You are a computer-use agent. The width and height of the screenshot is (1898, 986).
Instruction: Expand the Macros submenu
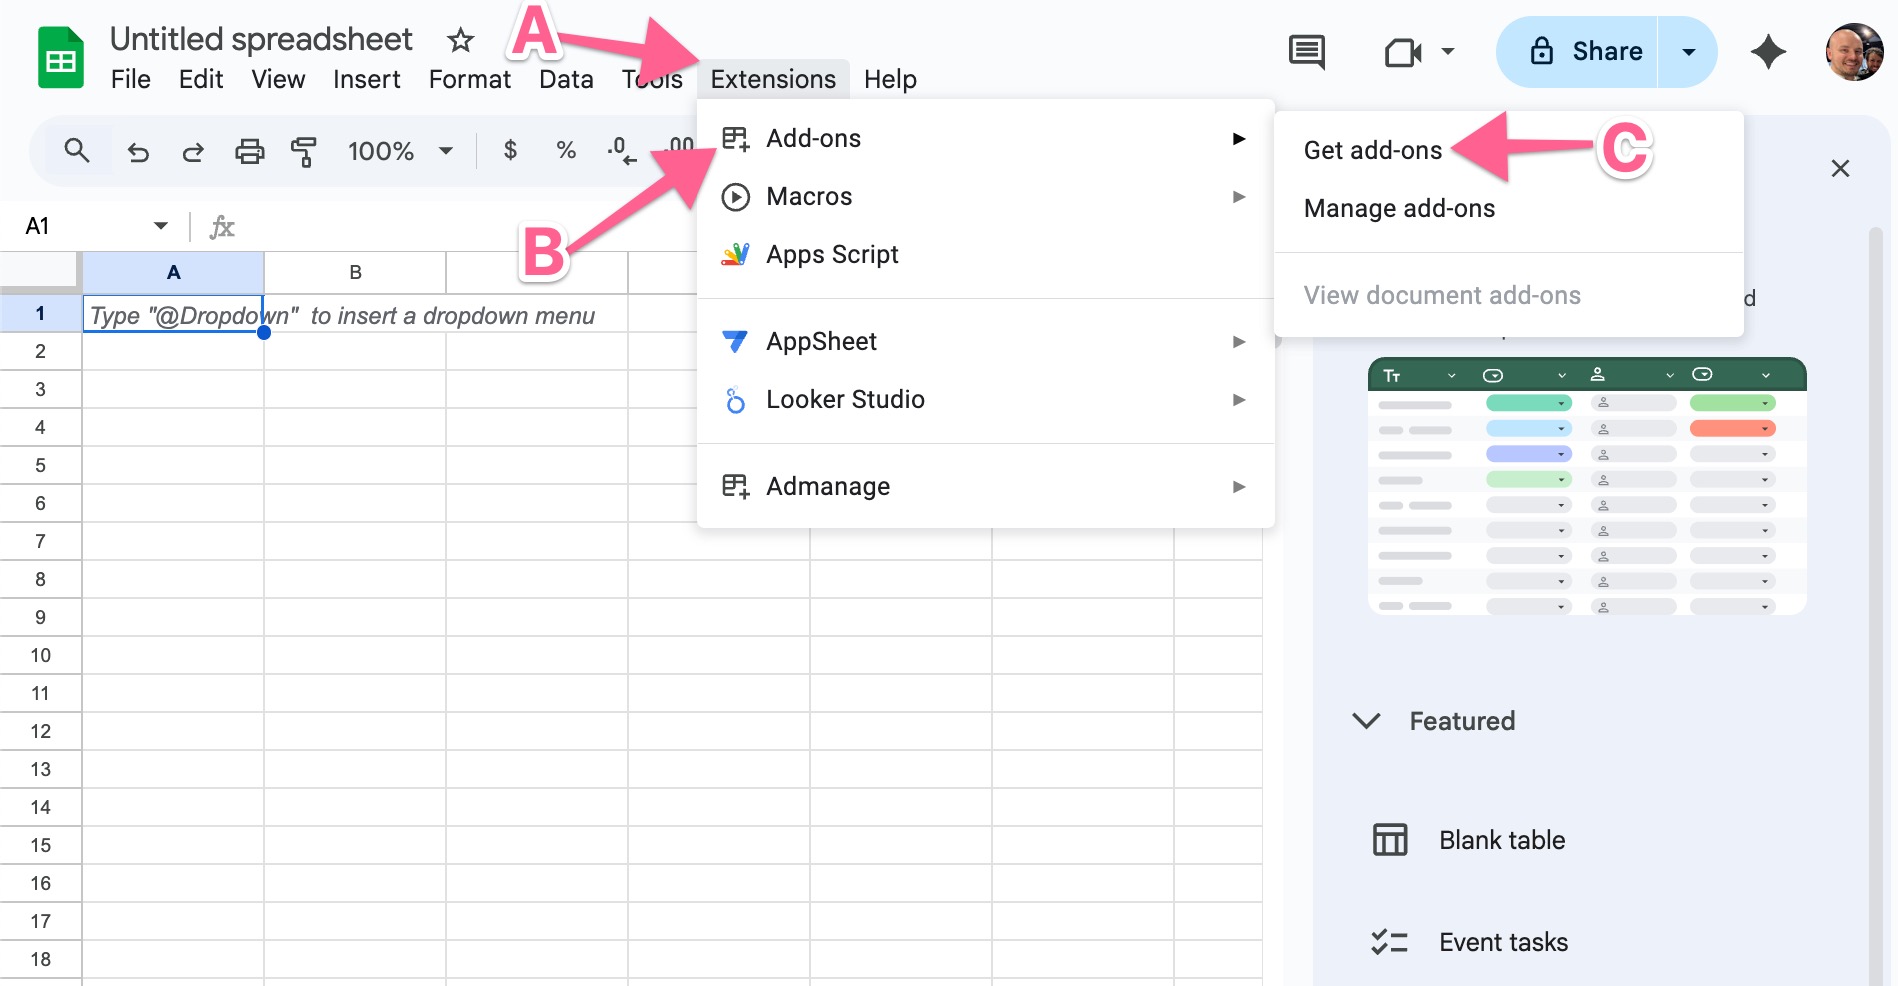point(985,196)
